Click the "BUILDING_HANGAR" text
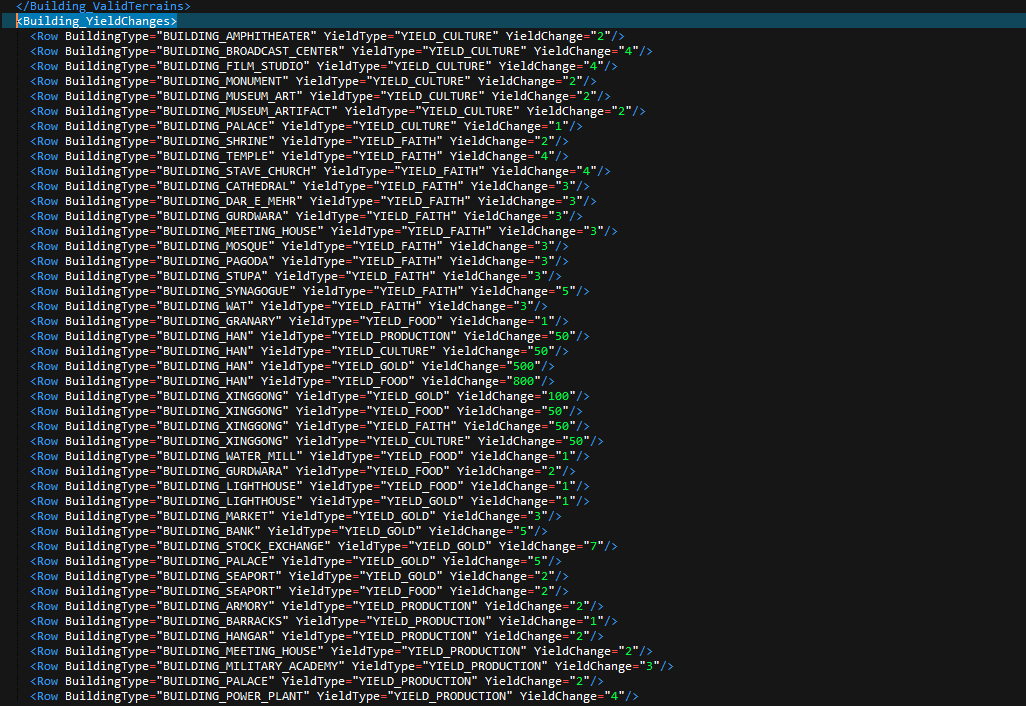Viewport: 1026px width, 706px height. (215, 637)
